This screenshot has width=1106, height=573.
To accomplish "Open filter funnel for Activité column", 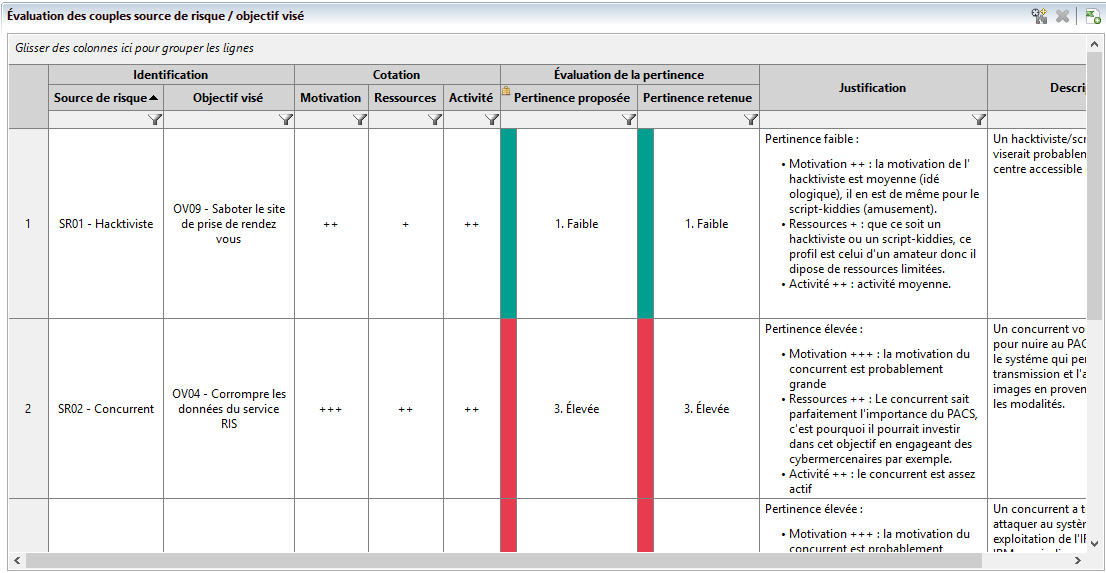I will [492, 120].
